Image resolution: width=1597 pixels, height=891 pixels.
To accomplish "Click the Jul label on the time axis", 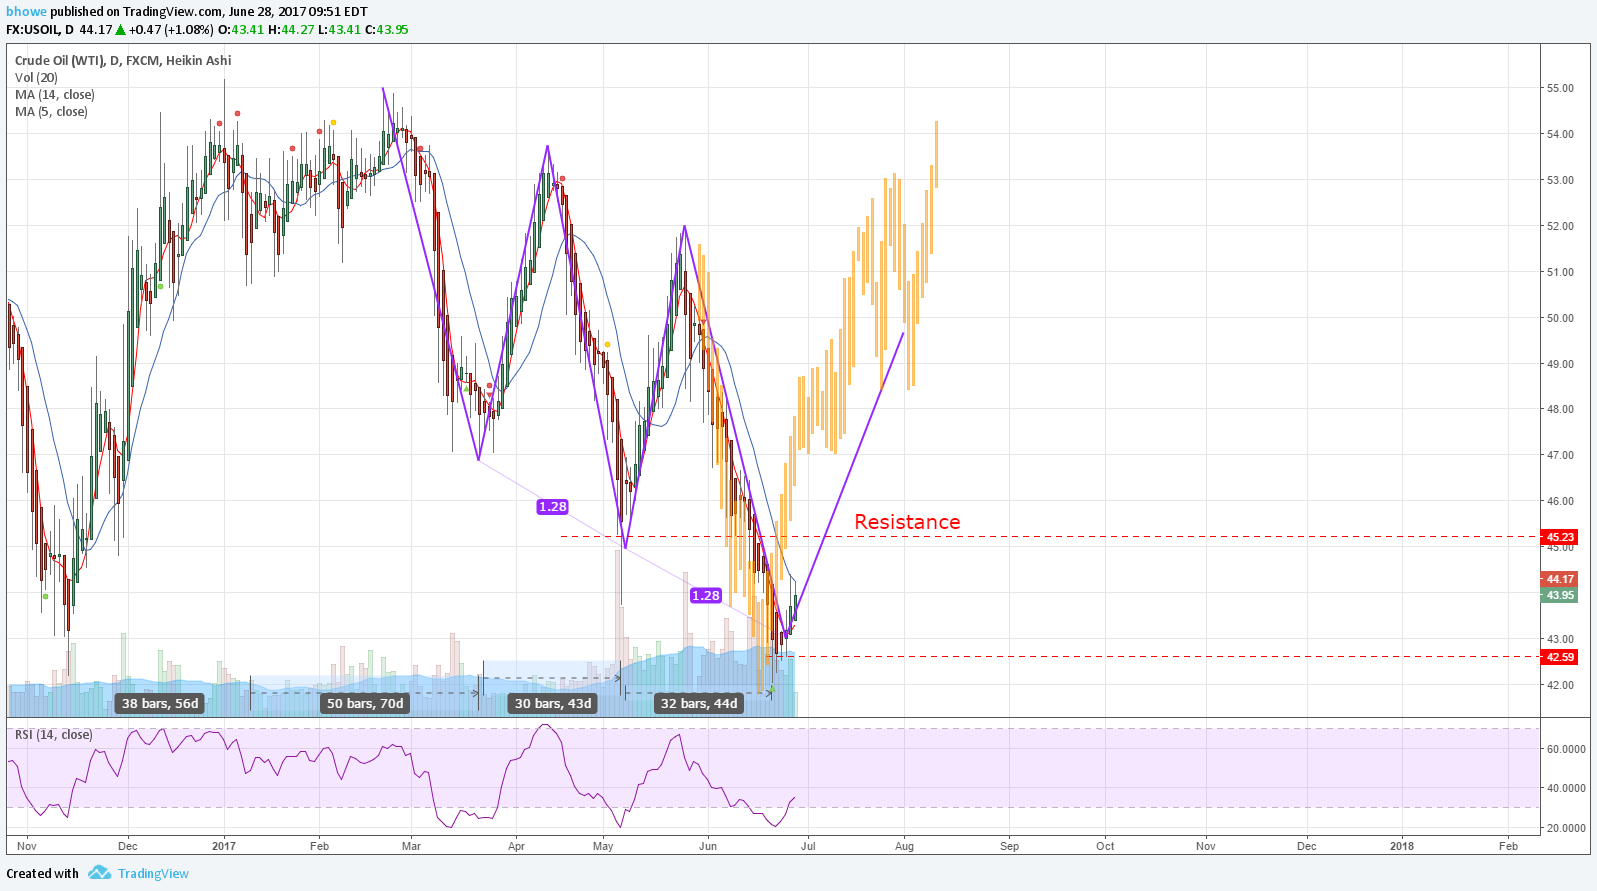I will click(808, 846).
